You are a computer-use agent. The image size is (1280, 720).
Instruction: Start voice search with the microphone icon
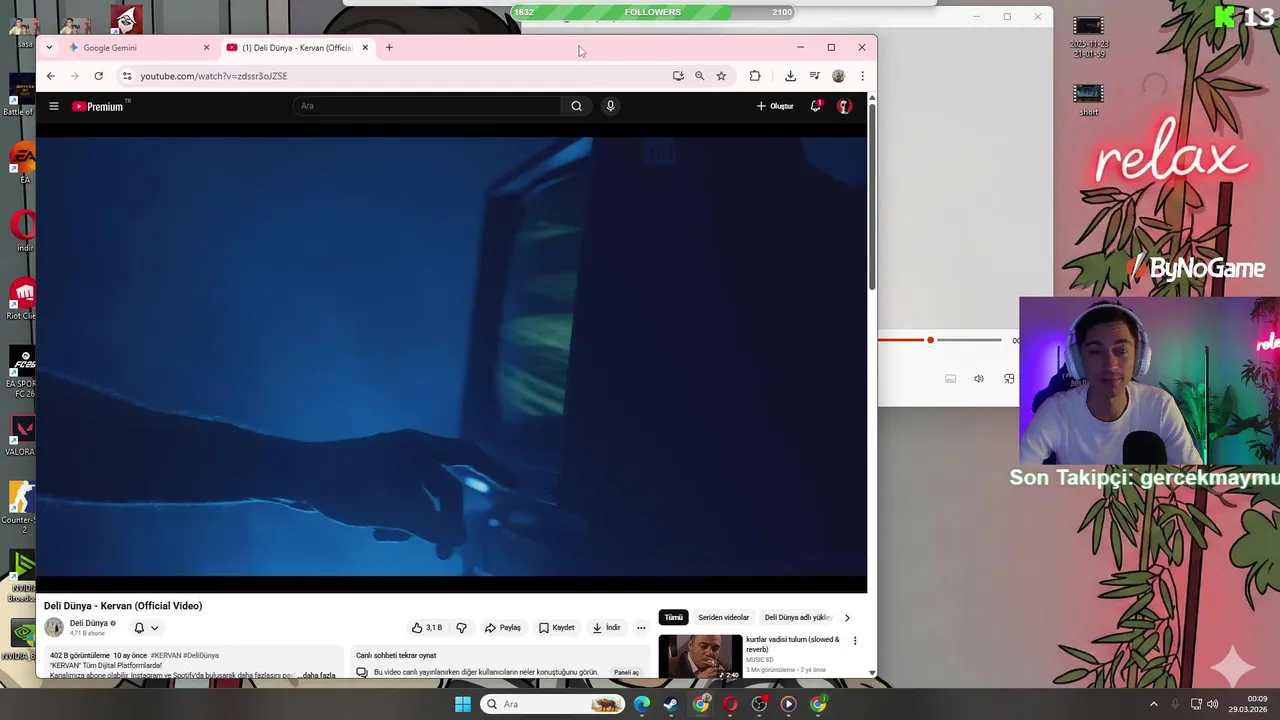610,106
